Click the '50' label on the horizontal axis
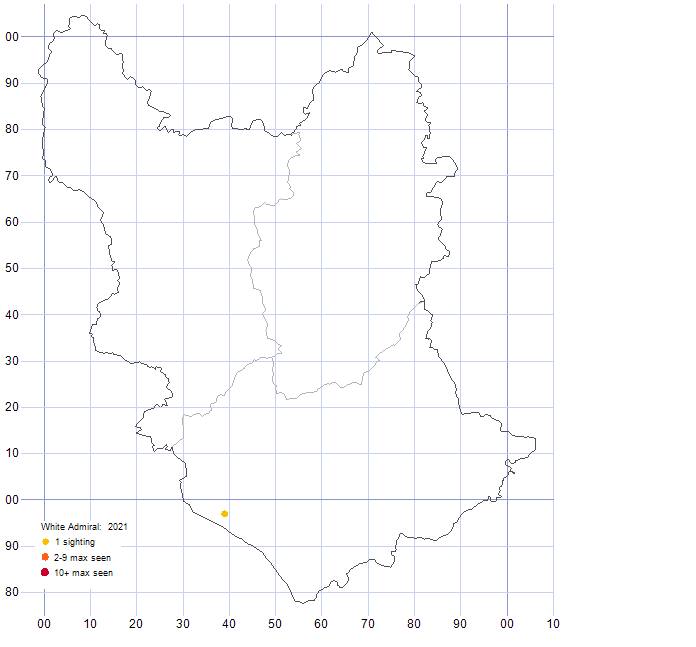The height and width of the screenshot is (647, 696). [x=275, y=623]
